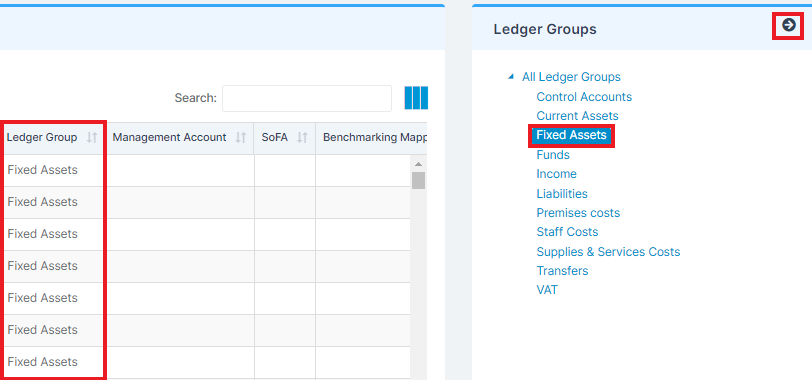This screenshot has width=812, height=380.
Task: Open the column visibility icon beside Search
Action: [x=416, y=98]
